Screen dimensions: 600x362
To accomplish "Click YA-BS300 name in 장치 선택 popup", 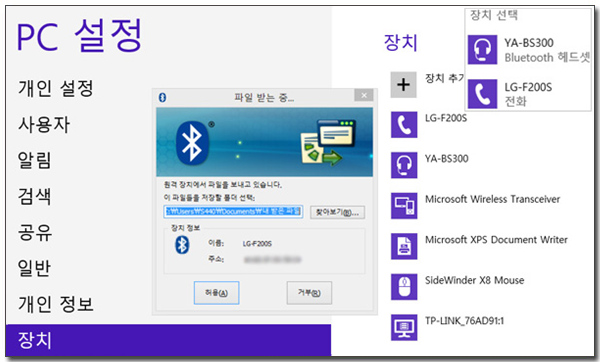I will 529,42.
